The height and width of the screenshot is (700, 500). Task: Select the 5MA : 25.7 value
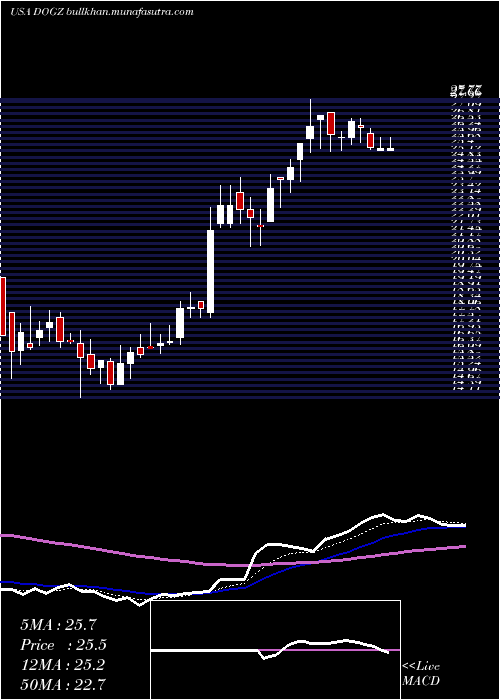(58, 625)
